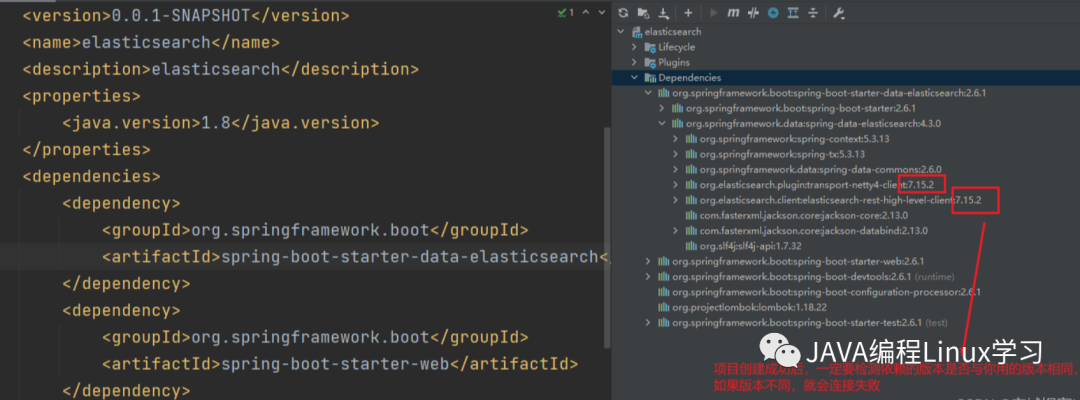Expand spring-boot-devtools:2.6.1 dependency
1080x400 pixels.
point(648,276)
